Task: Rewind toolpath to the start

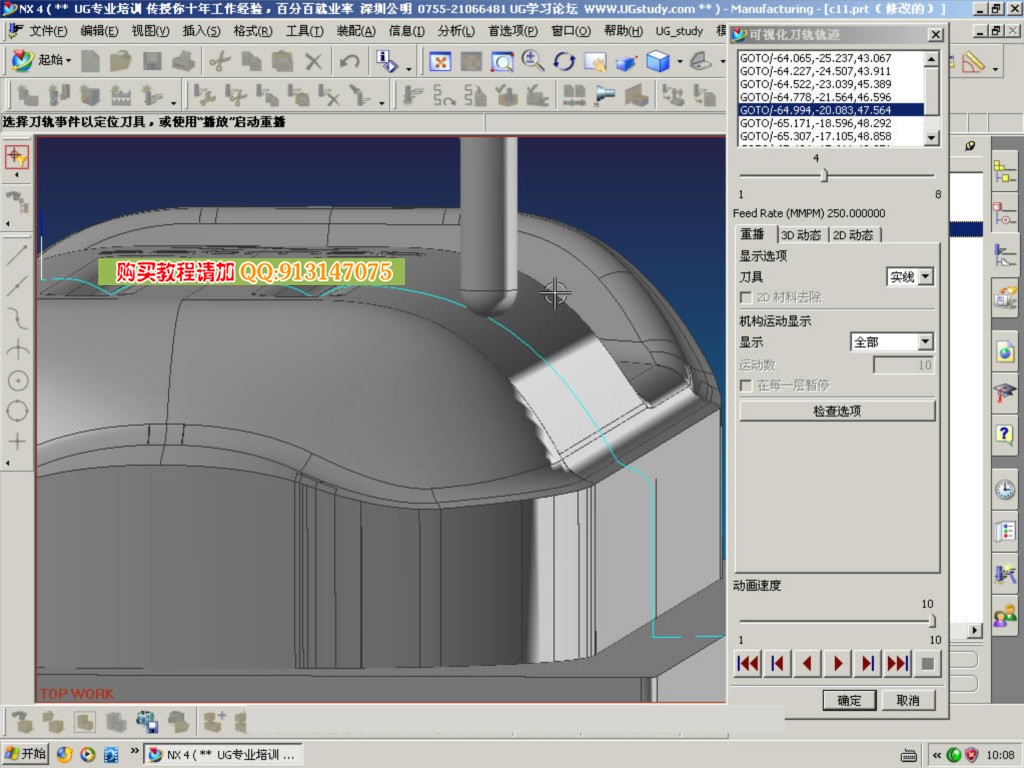Action: pyautogui.click(x=747, y=663)
